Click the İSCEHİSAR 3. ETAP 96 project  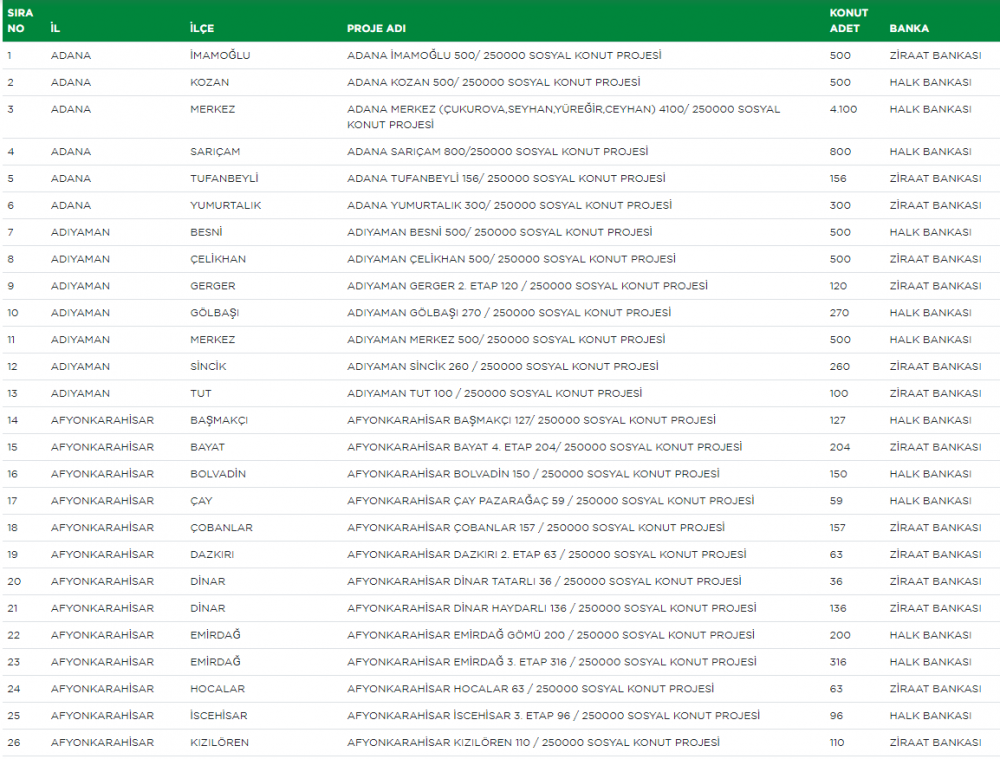pyautogui.click(x=553, y=716)
